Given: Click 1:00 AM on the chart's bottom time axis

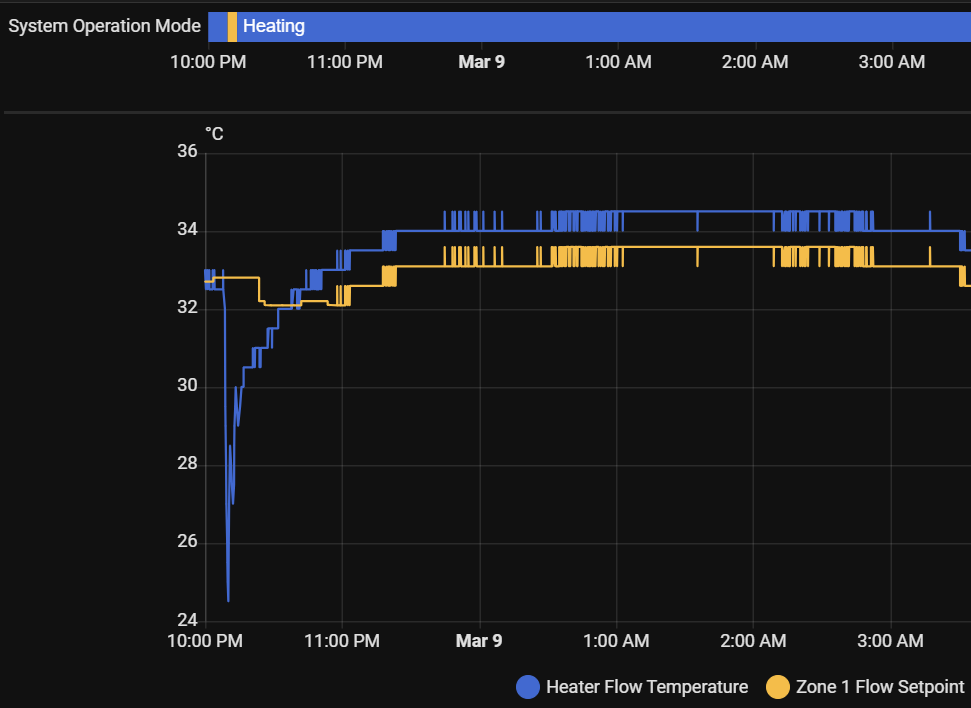Looking at the screenshot, I should point(618,641).
